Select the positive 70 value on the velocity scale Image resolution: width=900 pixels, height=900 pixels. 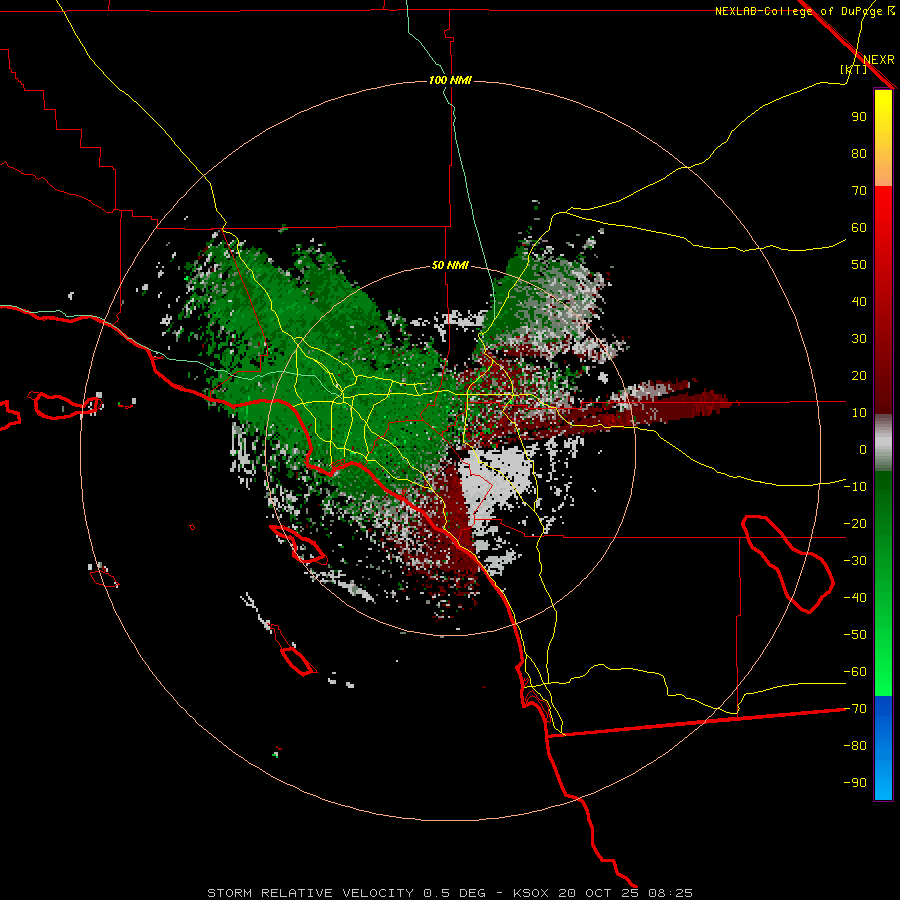point(859,191)
